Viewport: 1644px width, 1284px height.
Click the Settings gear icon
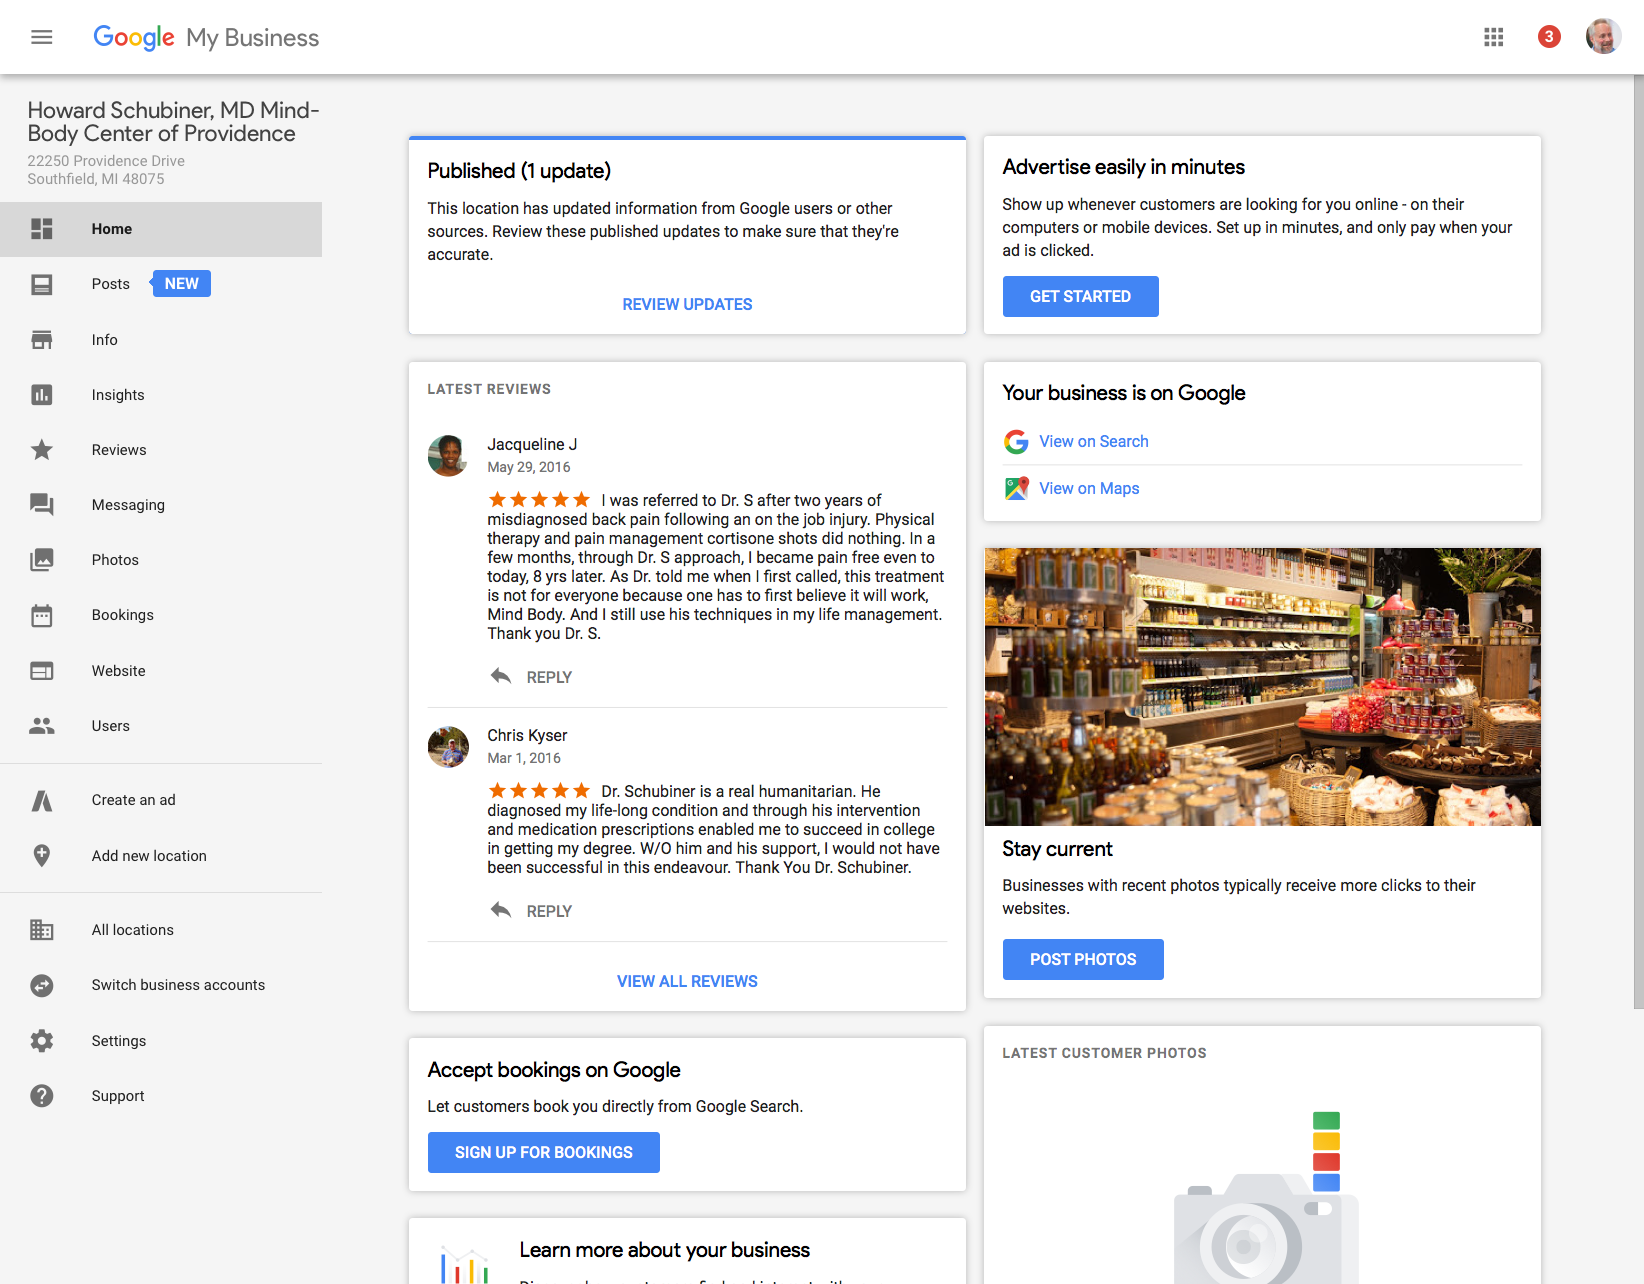(42, 1041)
